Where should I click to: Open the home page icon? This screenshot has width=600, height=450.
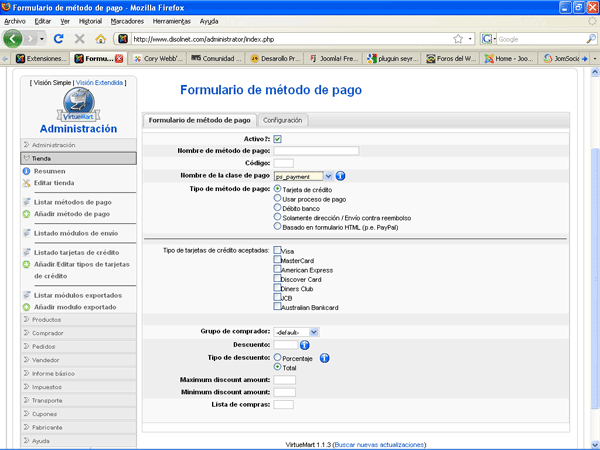click(101, 39)
